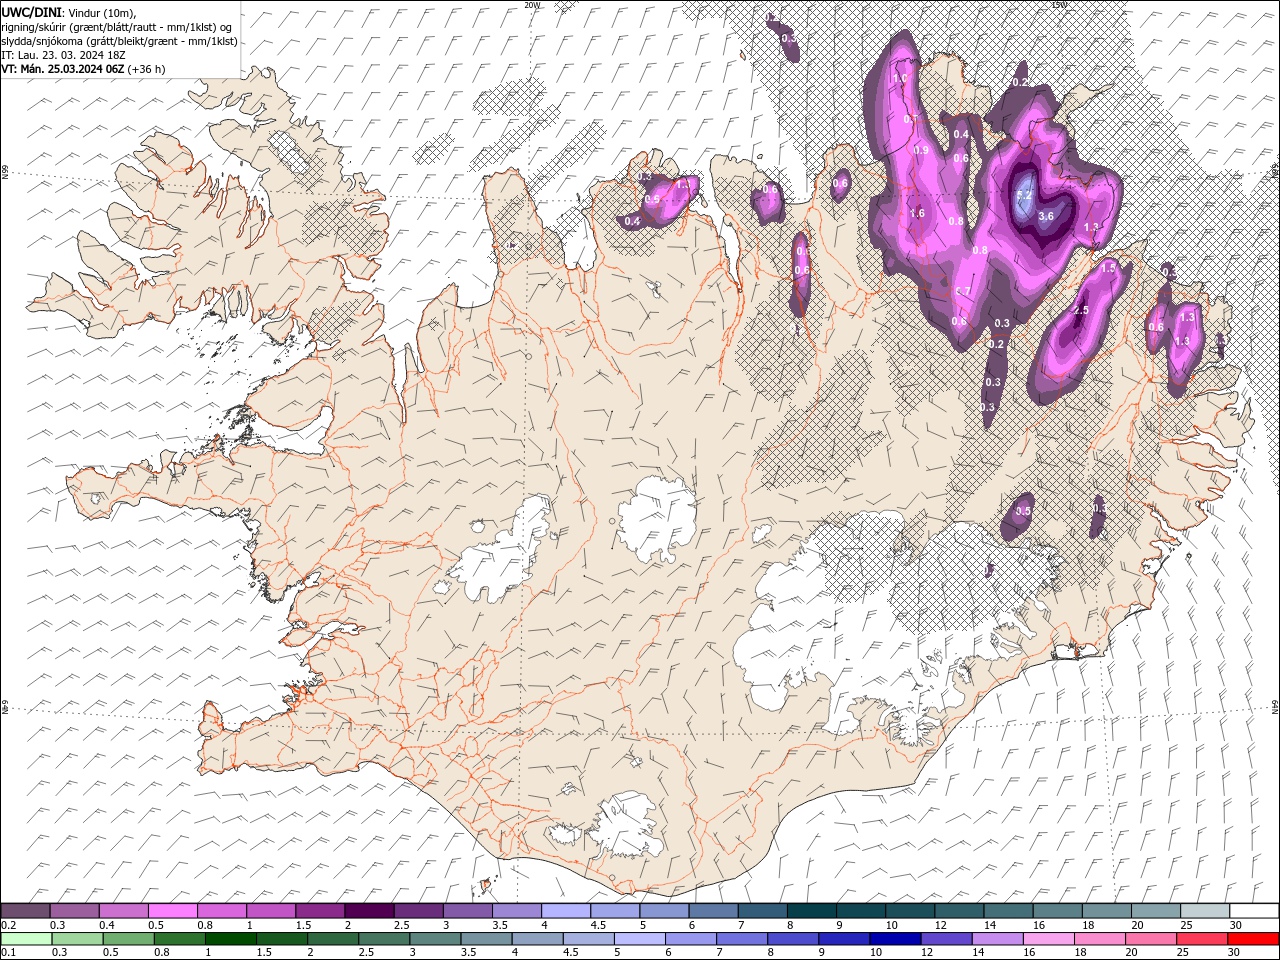Screen dimensions: 1280x960
Task: Select rain legend swatch between 10 and 12
Action: tap(896, 938)
